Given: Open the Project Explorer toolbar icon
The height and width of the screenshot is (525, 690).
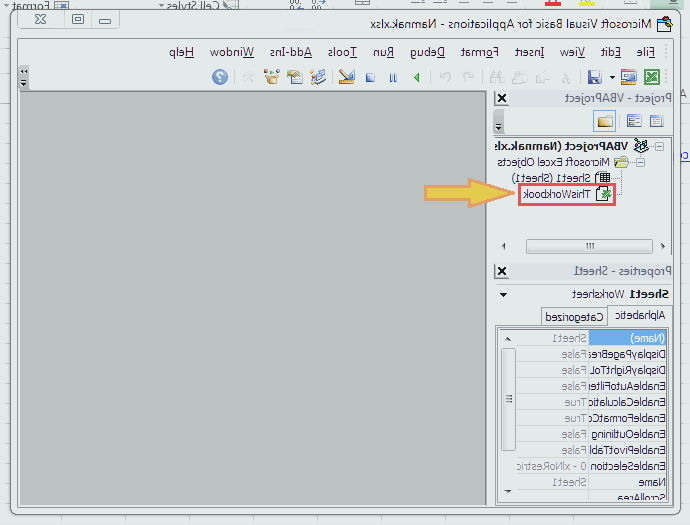Looking at the screenshot, I should 319,76.
